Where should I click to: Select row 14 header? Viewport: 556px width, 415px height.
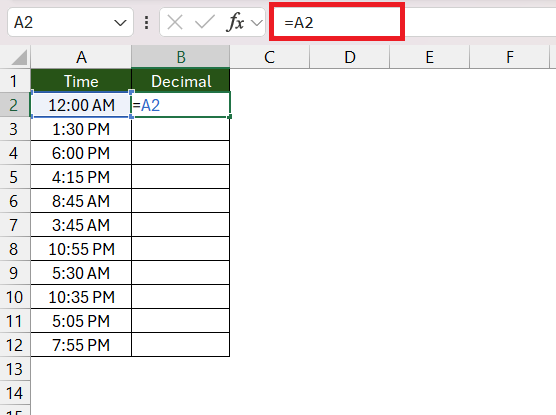click(x=15, y=393)
